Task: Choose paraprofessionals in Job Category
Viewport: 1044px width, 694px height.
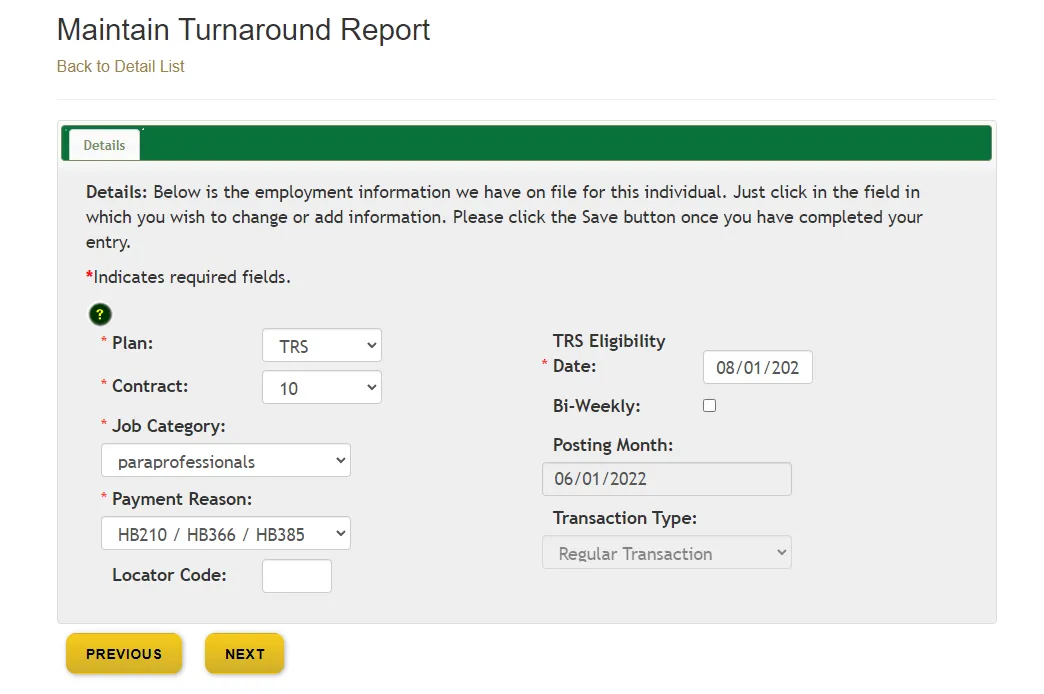Action: 225,460
